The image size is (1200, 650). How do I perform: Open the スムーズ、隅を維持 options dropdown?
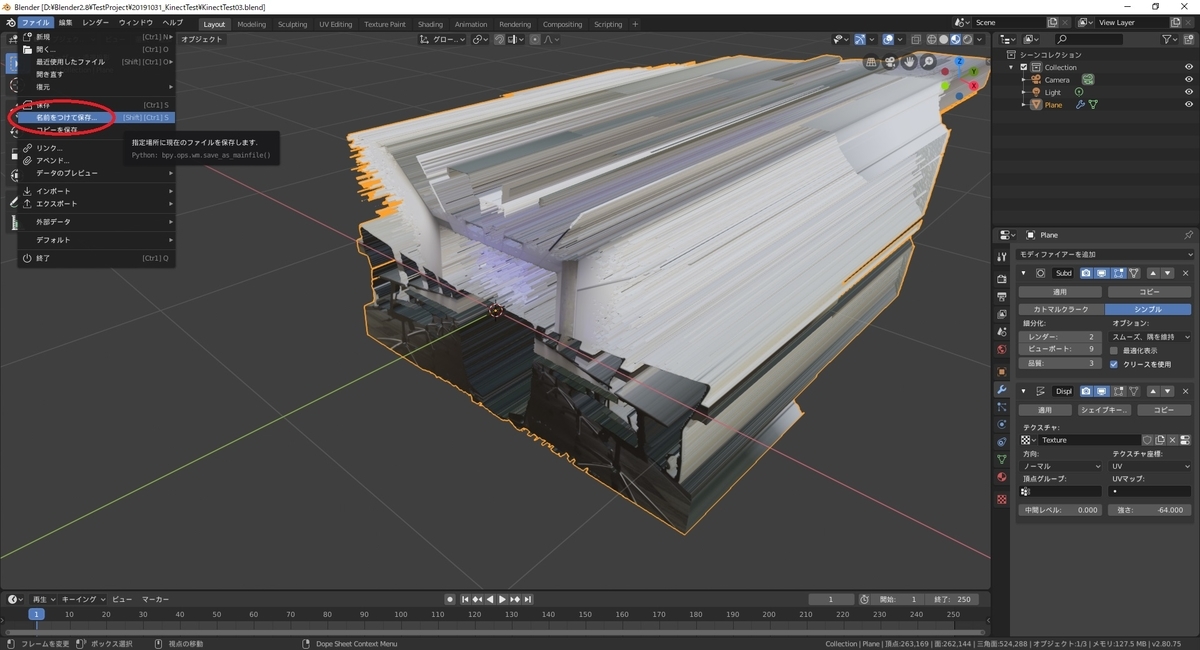point(1151,337)
